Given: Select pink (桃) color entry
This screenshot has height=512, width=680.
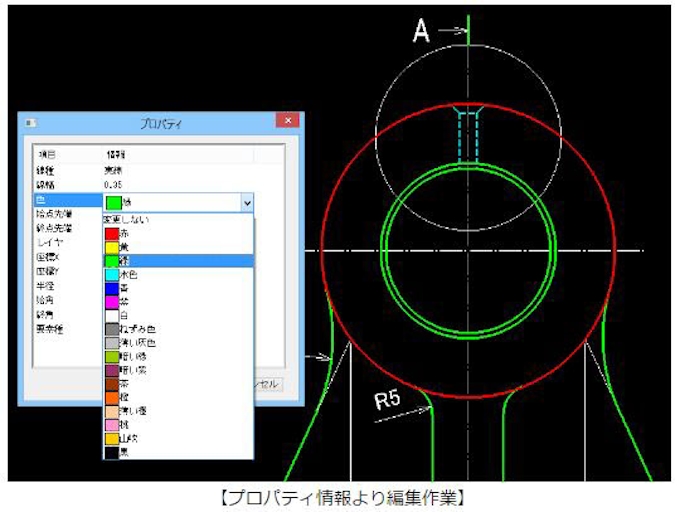Looking at the screenshot, I should [124, 425].
